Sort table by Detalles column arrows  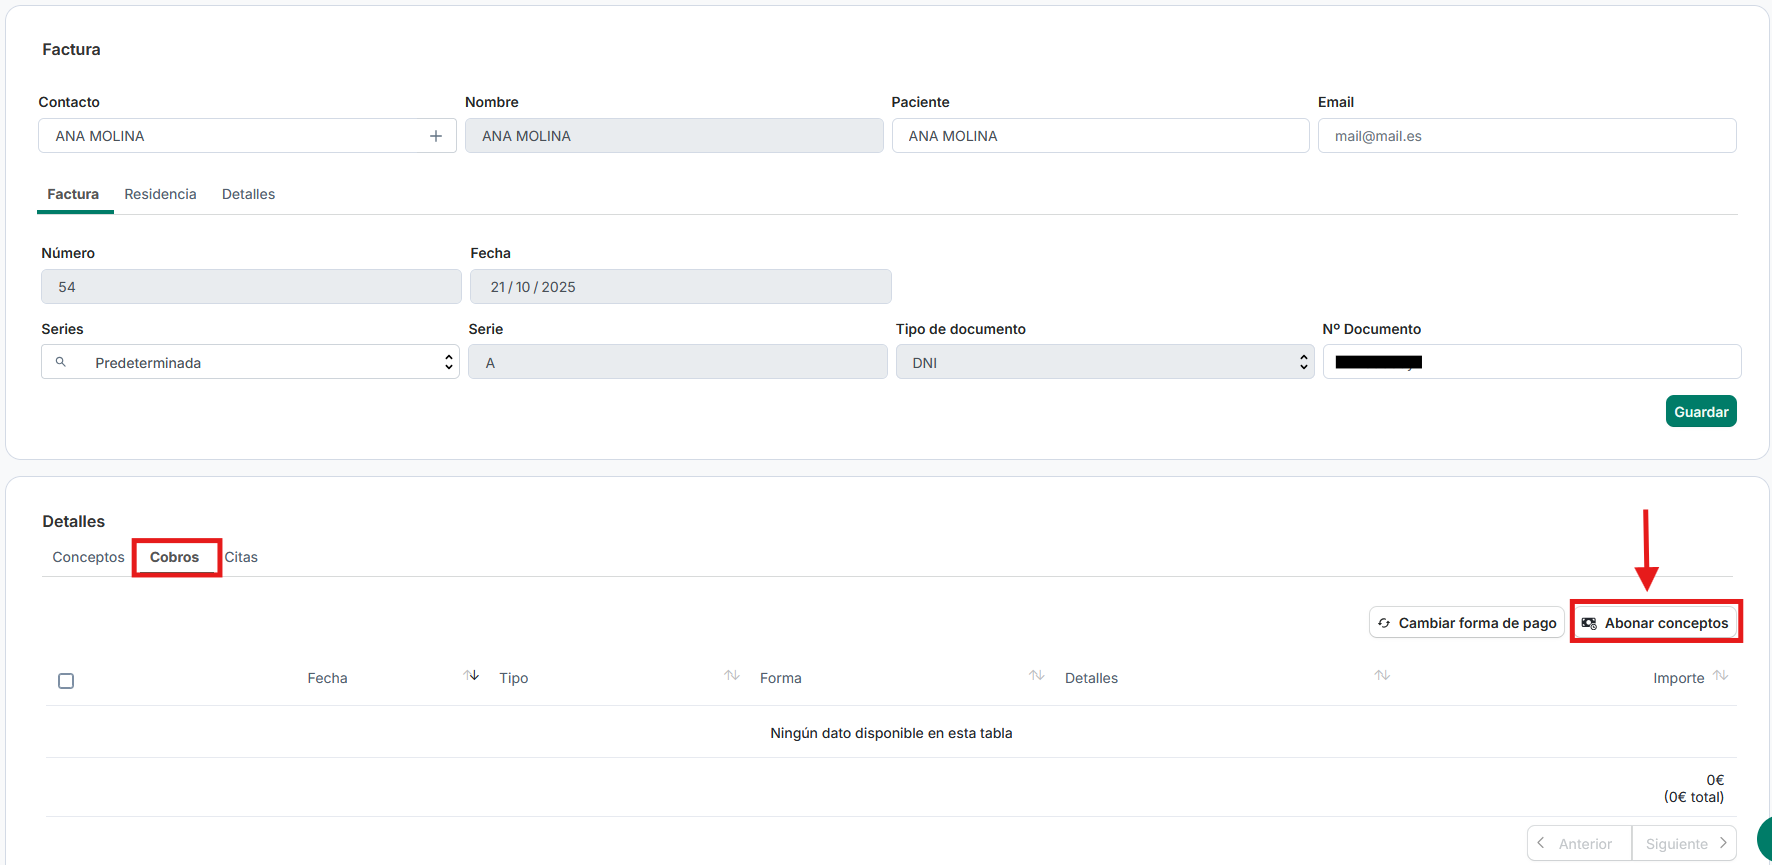[1382, 676]
